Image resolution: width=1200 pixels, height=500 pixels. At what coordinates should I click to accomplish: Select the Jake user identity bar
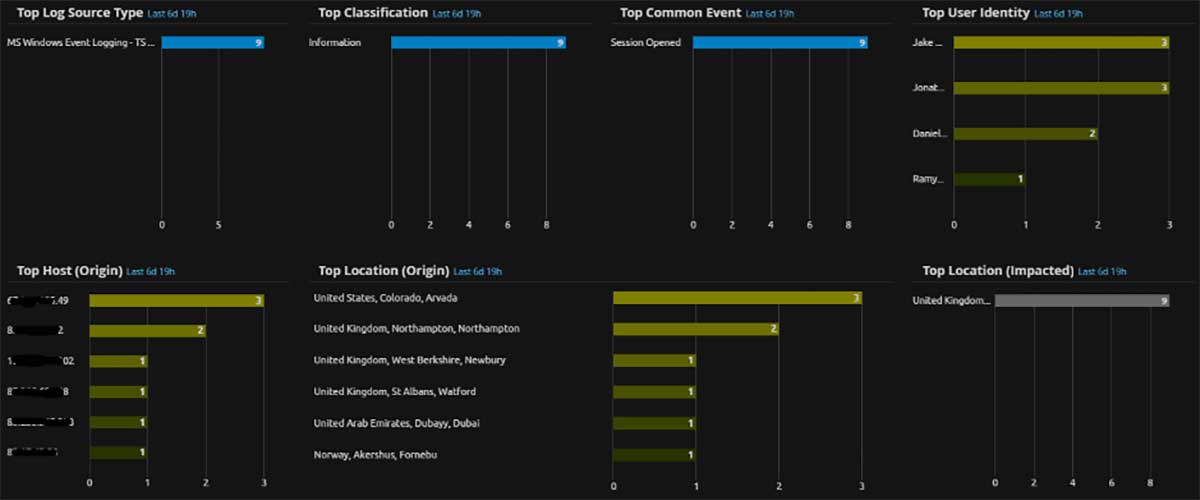pyautogui.click(x=1061, y=43)
